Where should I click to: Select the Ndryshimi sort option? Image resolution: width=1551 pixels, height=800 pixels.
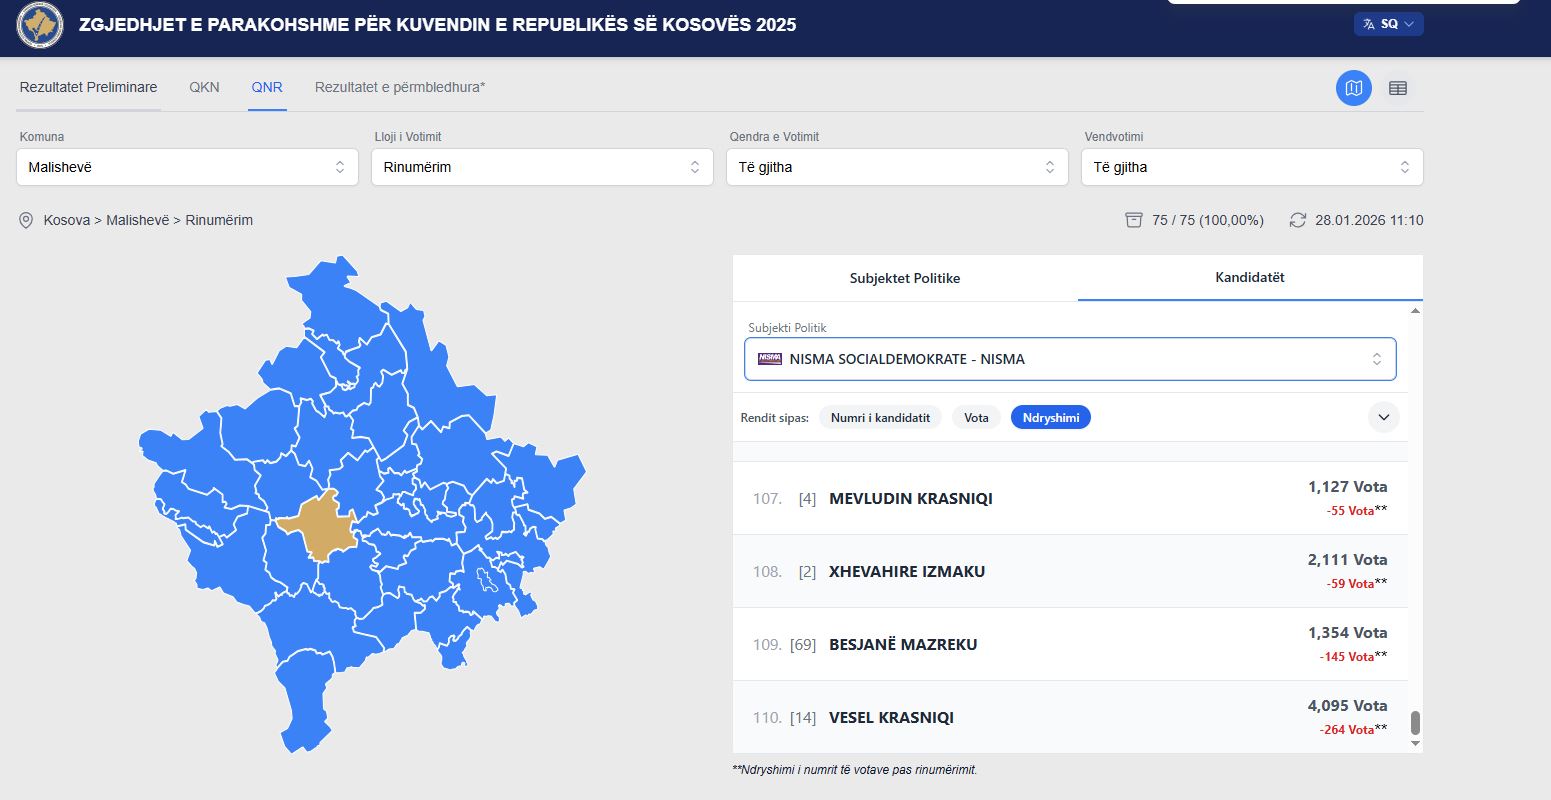[1050, 418]
